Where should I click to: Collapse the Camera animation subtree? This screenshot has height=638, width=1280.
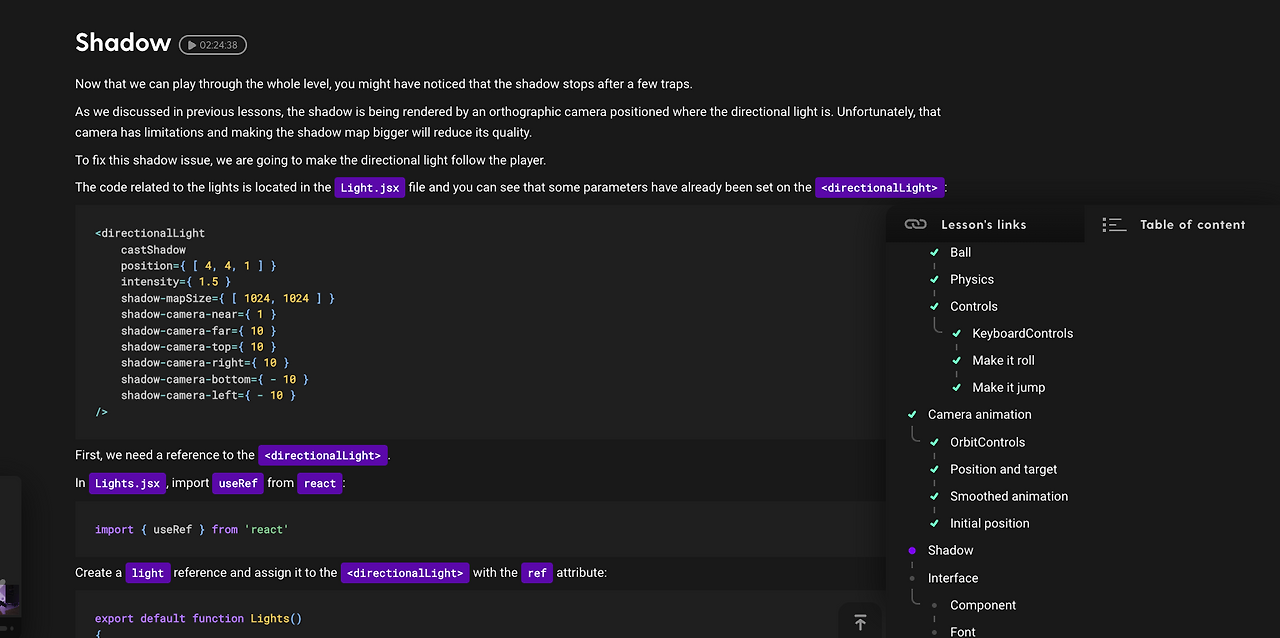coord(979,414)
